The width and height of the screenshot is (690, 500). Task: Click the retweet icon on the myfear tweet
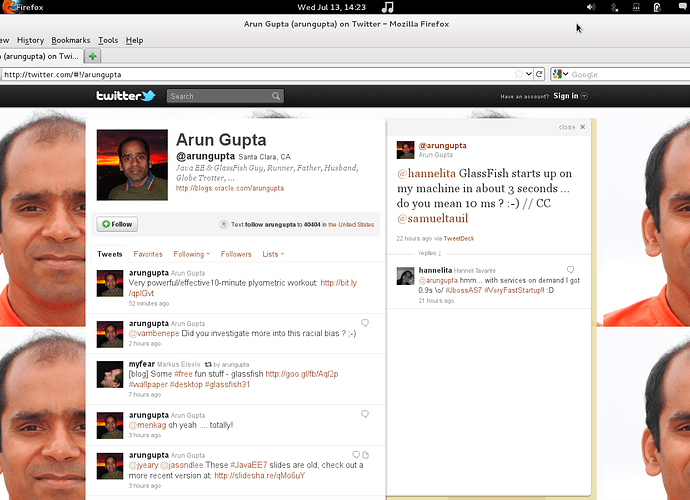pos(208,364)
